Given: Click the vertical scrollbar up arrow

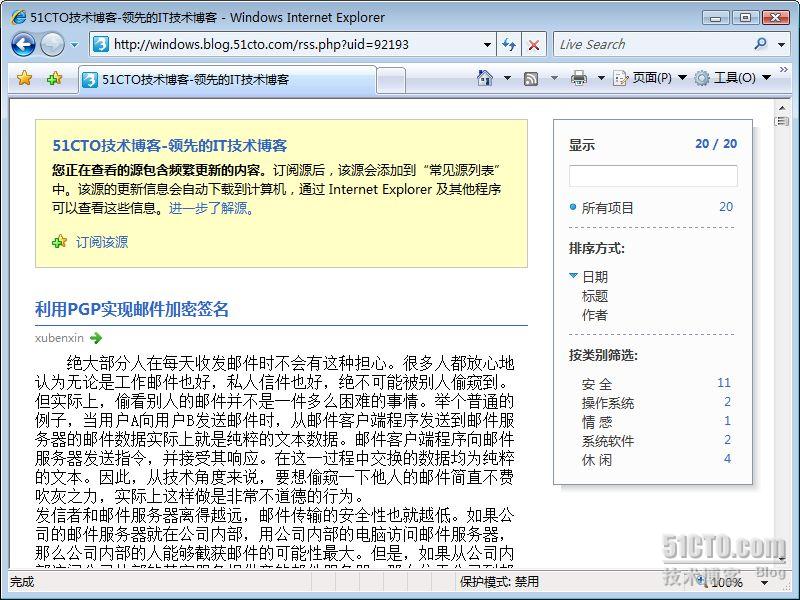Looking at the screenshot, I should [782, 108].
